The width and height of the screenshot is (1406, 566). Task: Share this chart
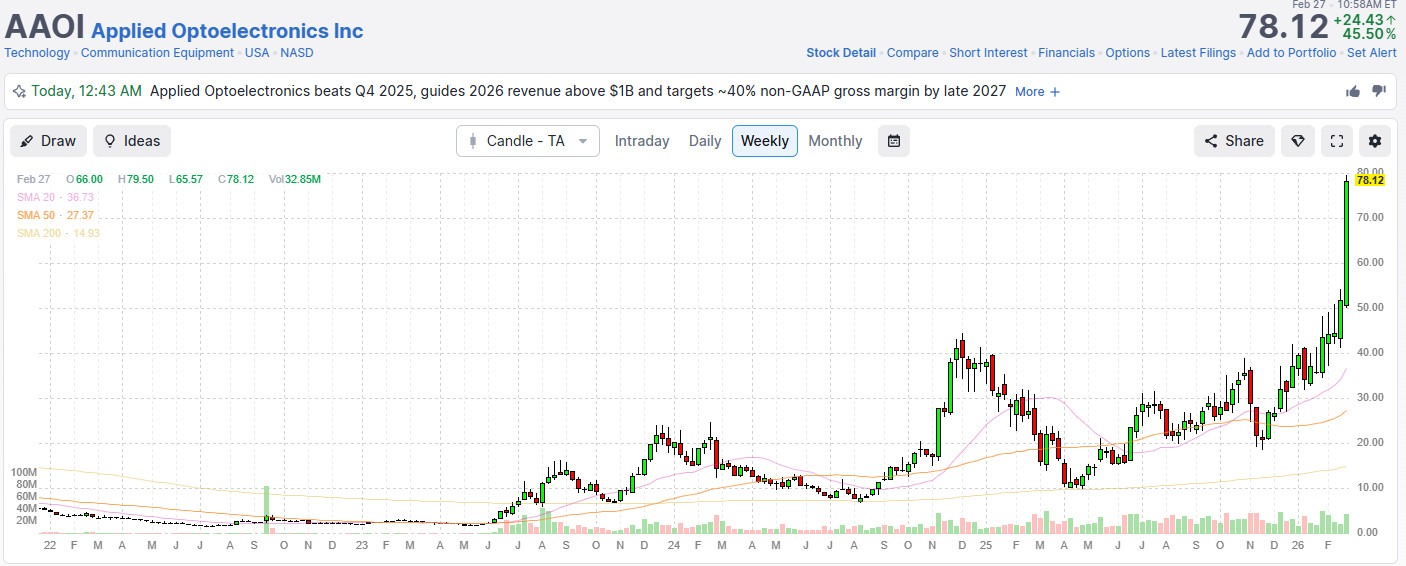tap(1234, 141)
